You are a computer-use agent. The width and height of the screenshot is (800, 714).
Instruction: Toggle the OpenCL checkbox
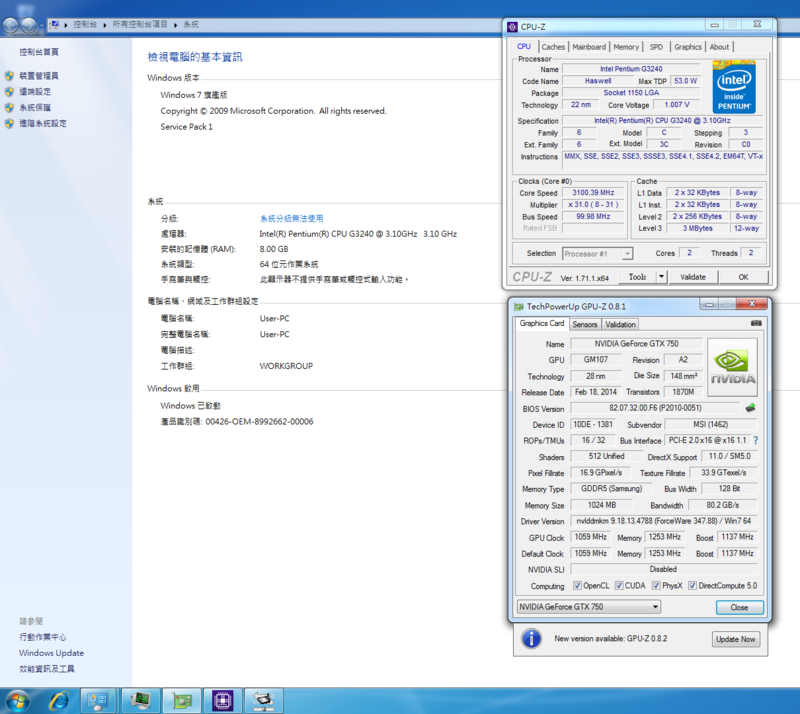(x=577, y=585)
